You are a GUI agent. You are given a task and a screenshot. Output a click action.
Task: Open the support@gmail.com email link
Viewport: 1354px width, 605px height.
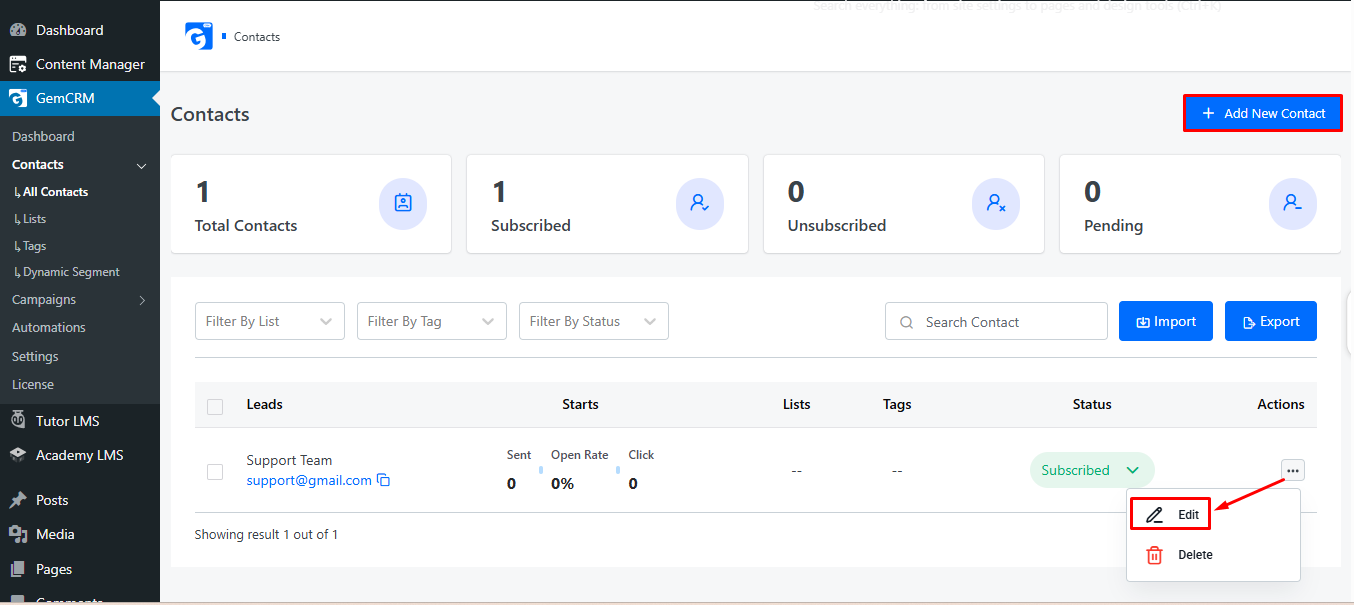click(309, 481)
